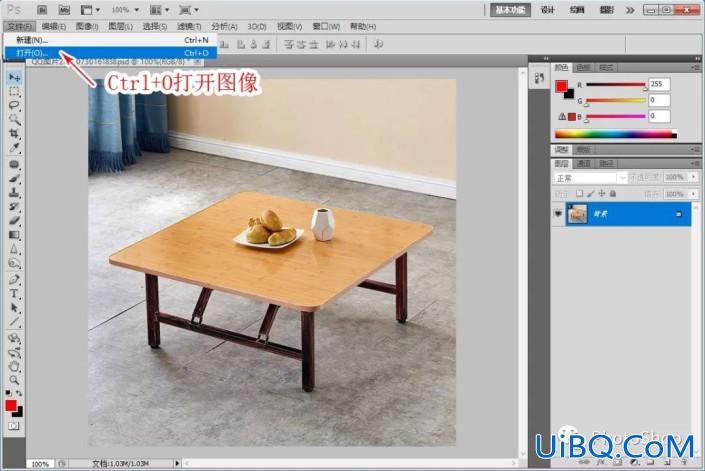
Task: Click the Essentials workspace button
Action: [510, 10]
